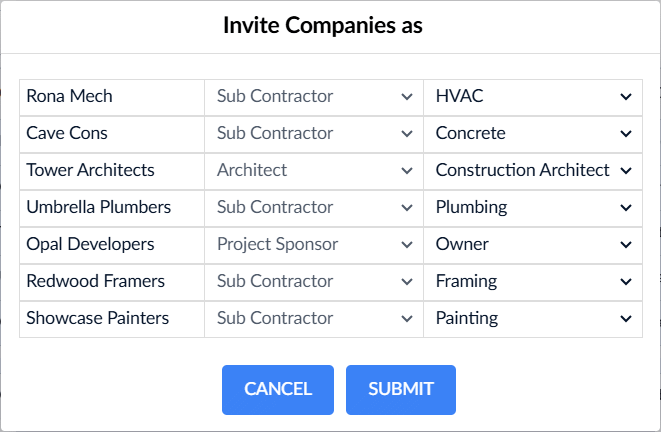
Task: Expand Cave Cons Sub Contractor dropdown
Action: pyautogui.click(x=314, y=134)
